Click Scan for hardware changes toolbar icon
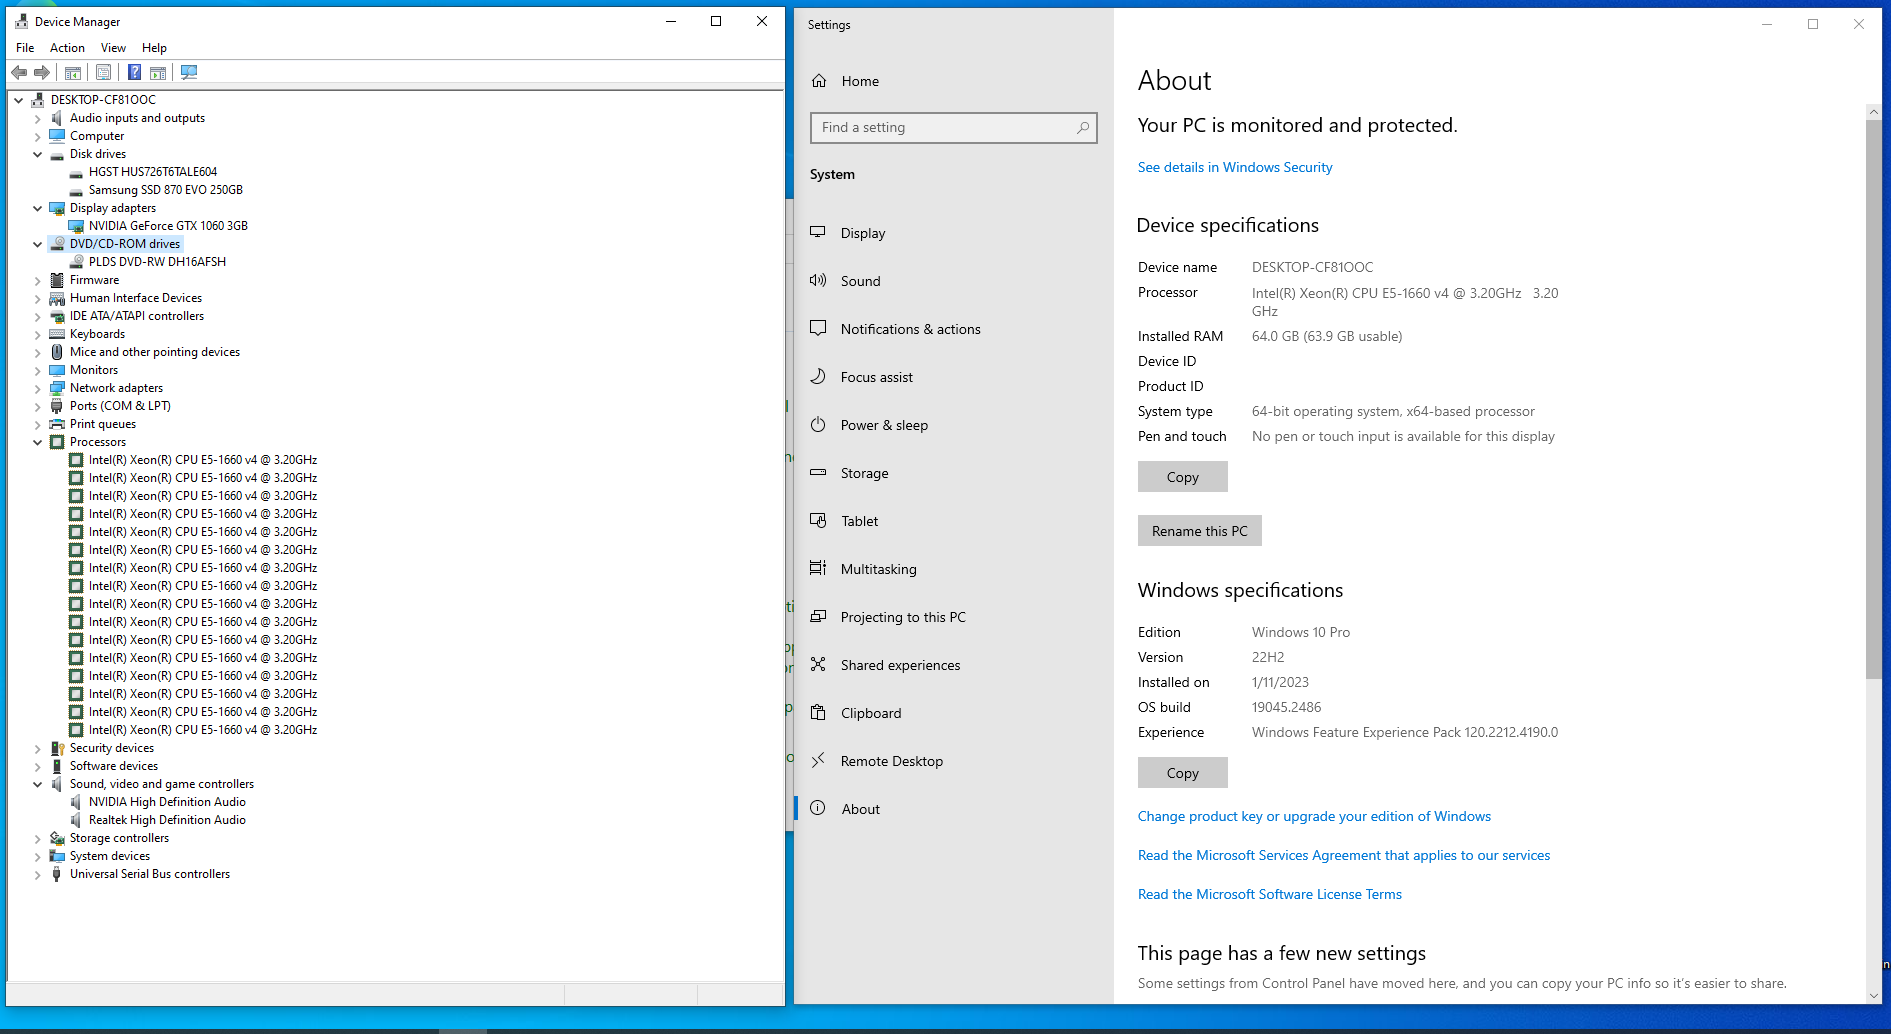The height and width of the screenshot is (1034, 1891). click(x=189, y=72)
